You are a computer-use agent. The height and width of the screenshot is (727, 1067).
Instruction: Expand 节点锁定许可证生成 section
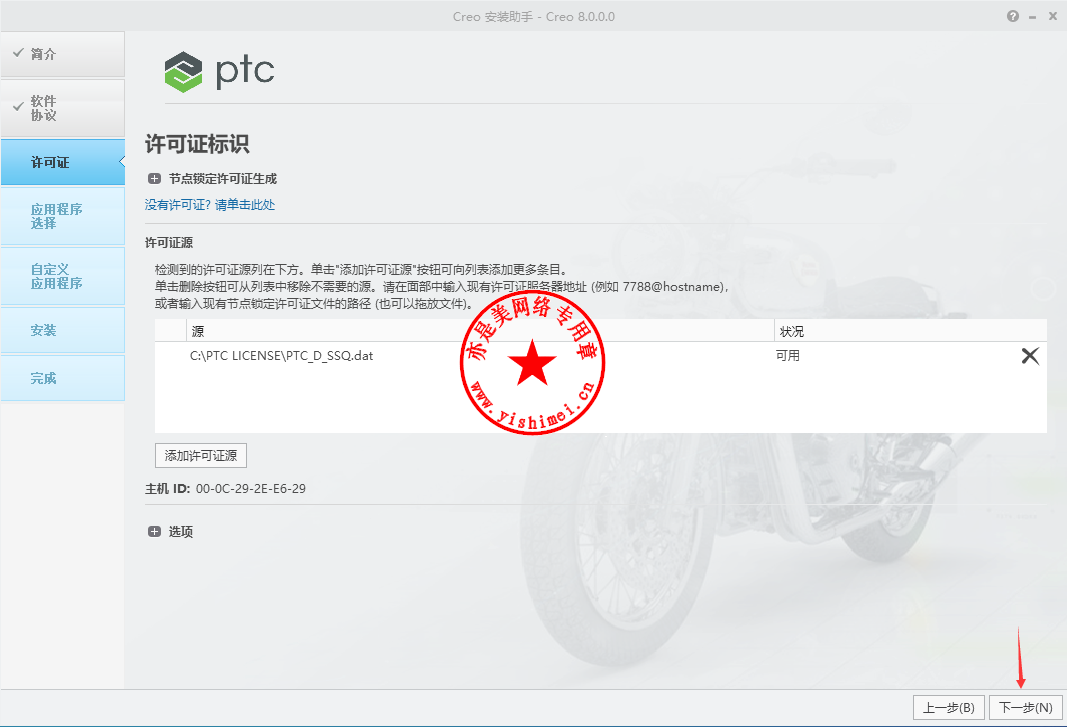pyautogui.click(x=154, y=178)
